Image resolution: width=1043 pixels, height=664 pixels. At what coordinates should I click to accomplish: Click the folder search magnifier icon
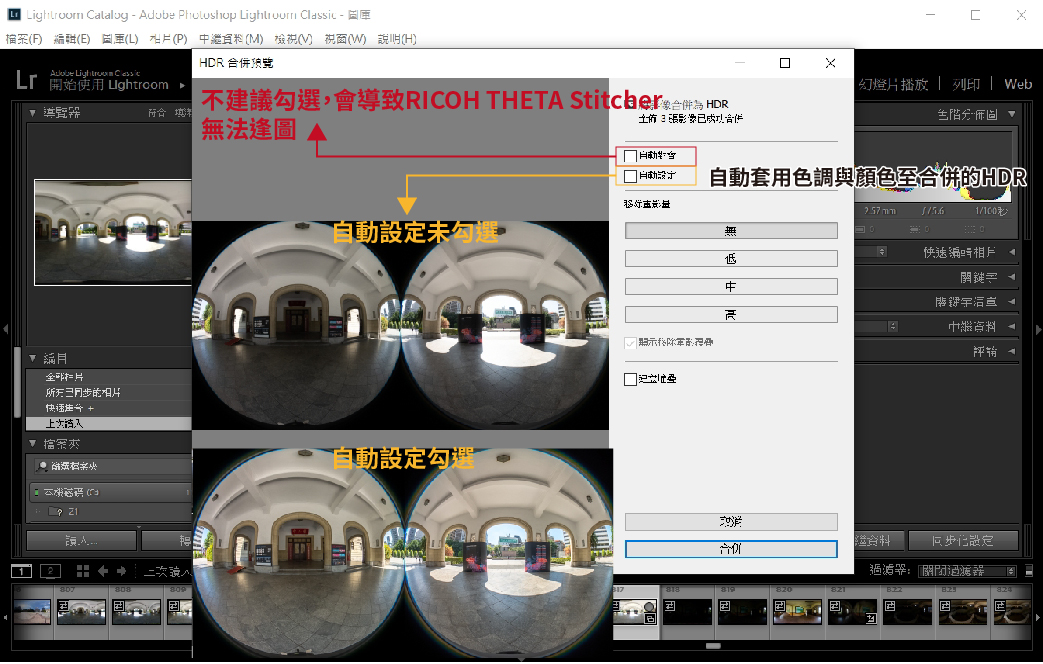[x=42, y=466]
